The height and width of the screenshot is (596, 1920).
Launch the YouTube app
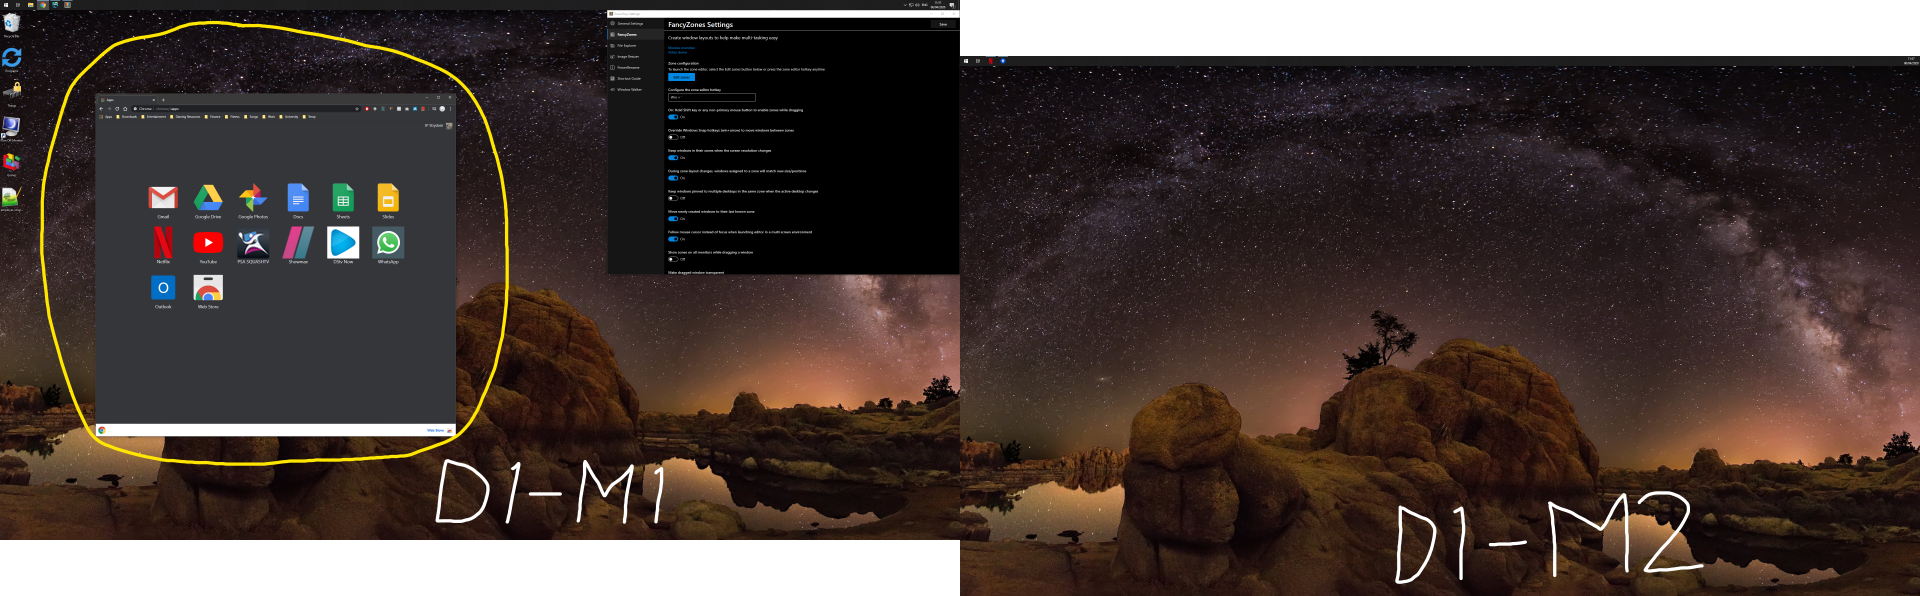(x=208, y=244)
